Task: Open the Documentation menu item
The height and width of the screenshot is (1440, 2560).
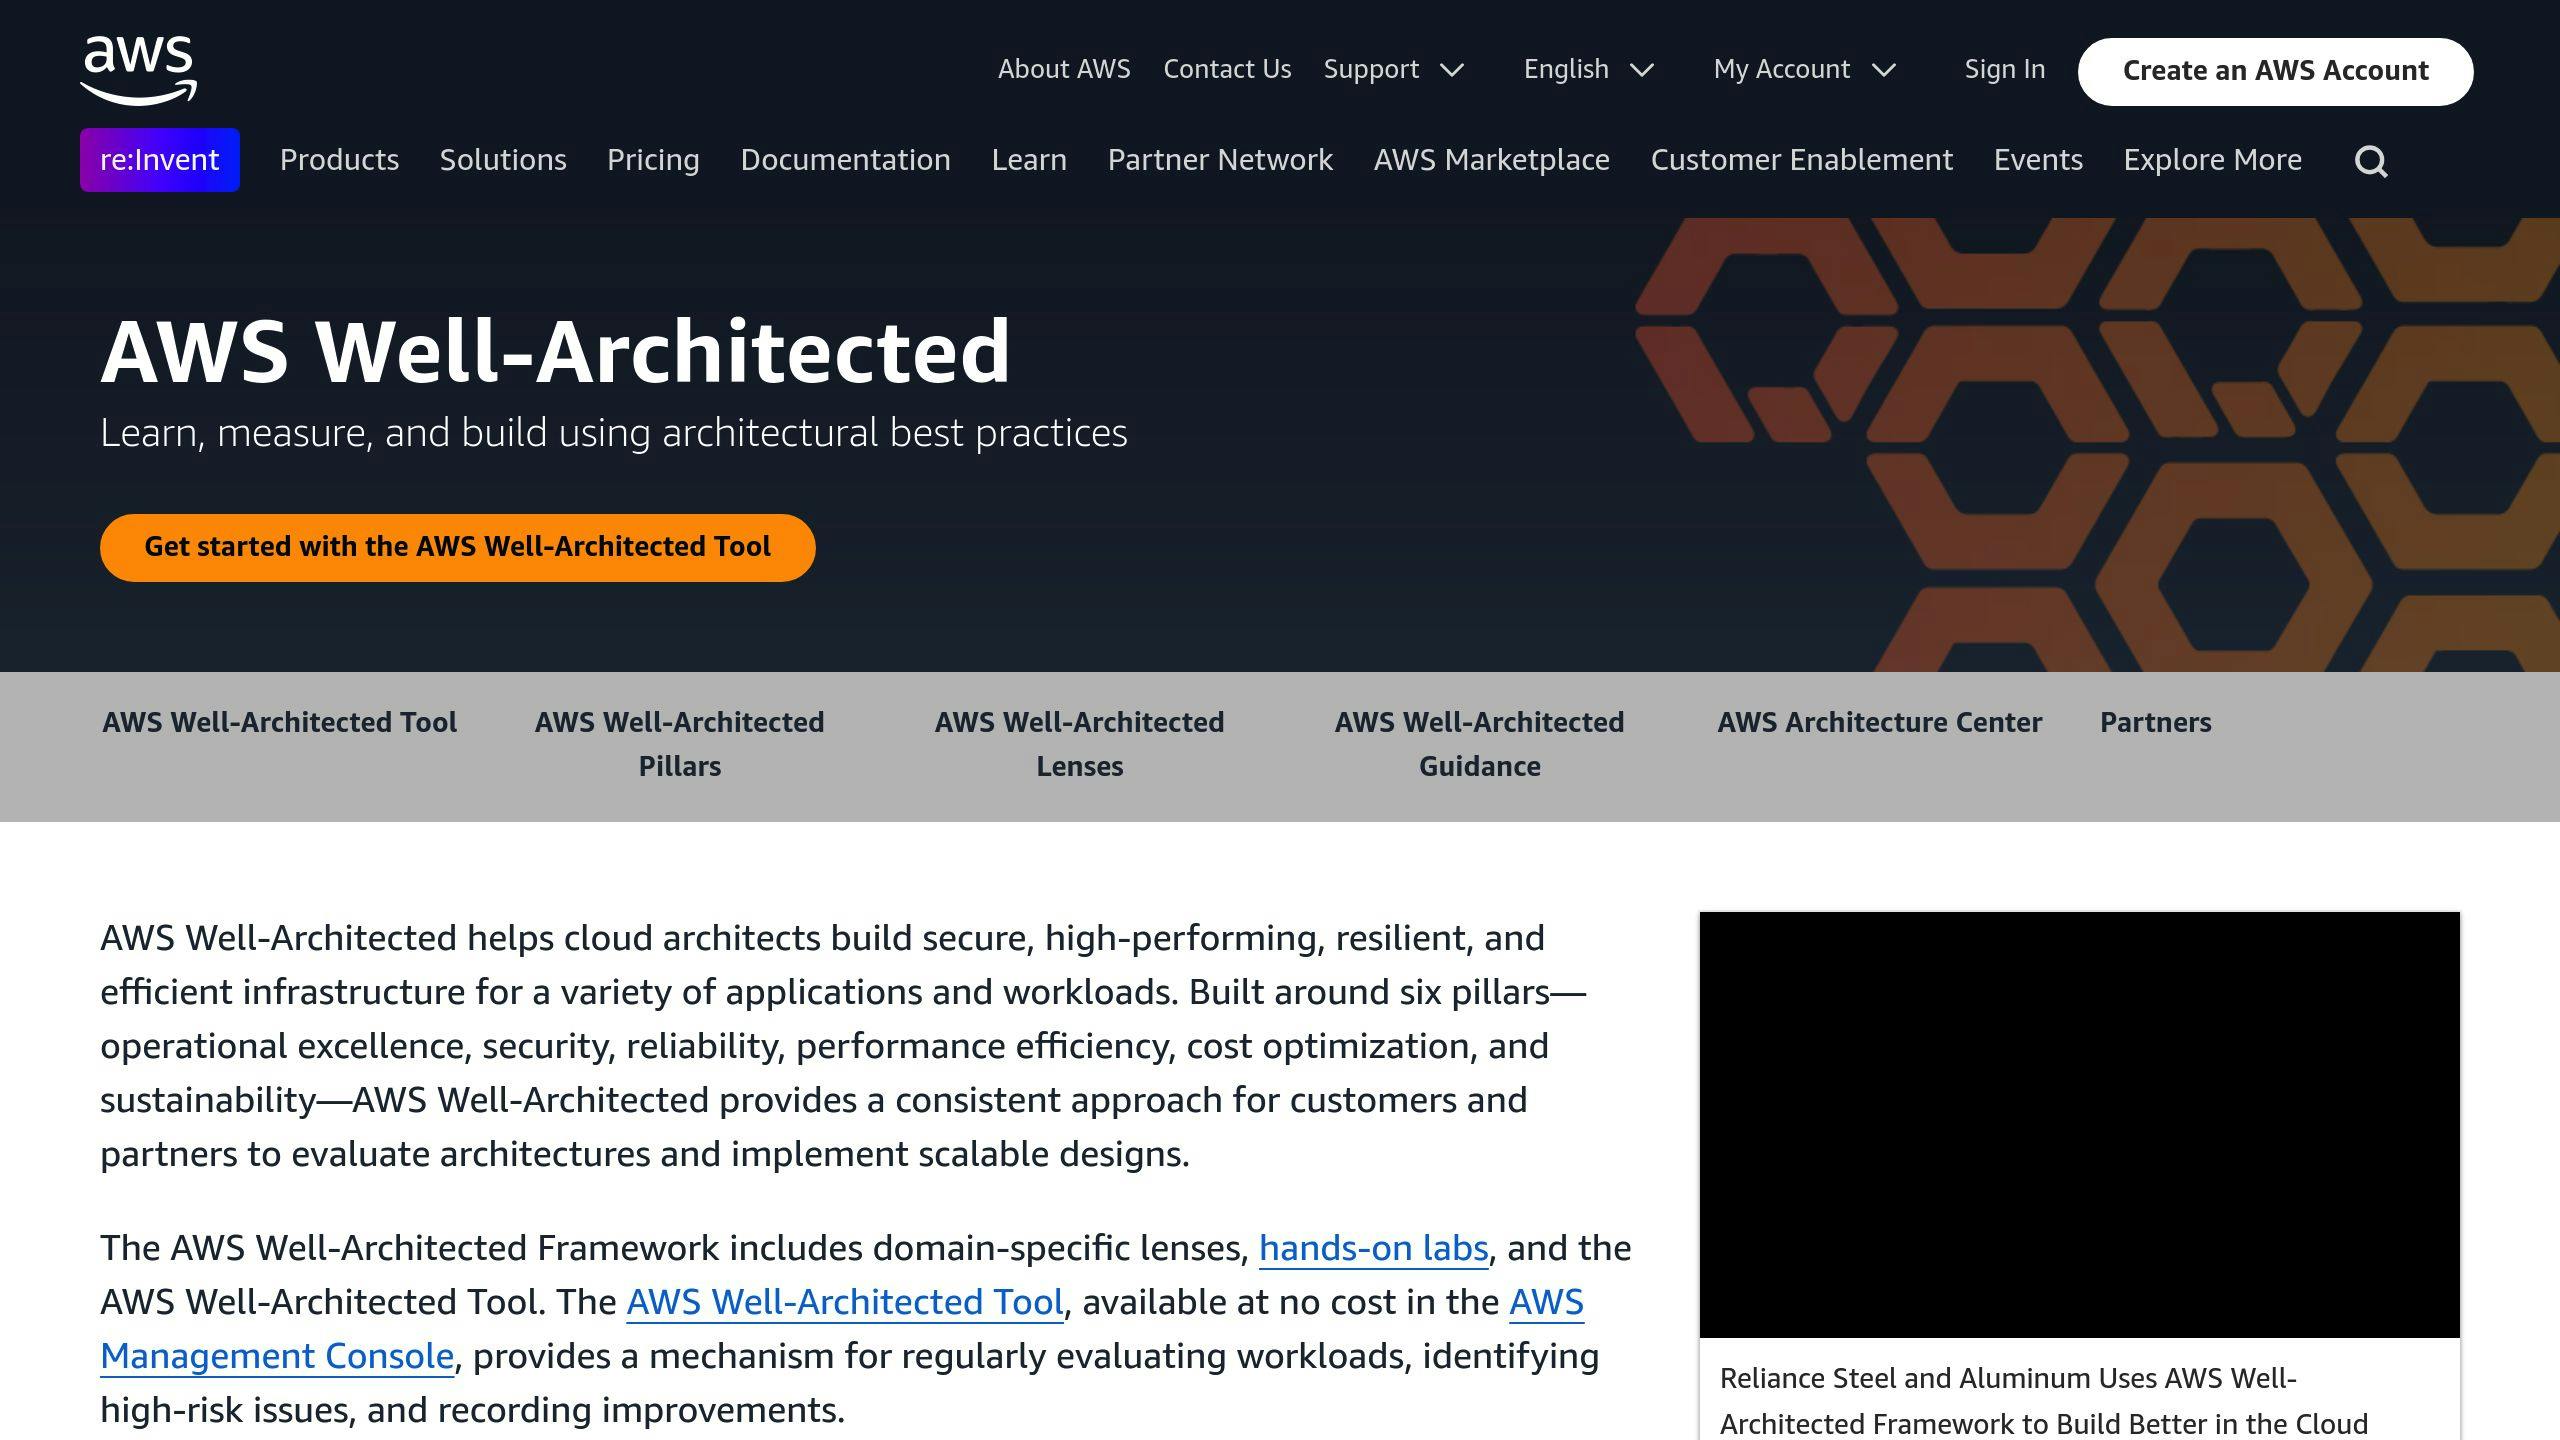Action: coord(845,160)
